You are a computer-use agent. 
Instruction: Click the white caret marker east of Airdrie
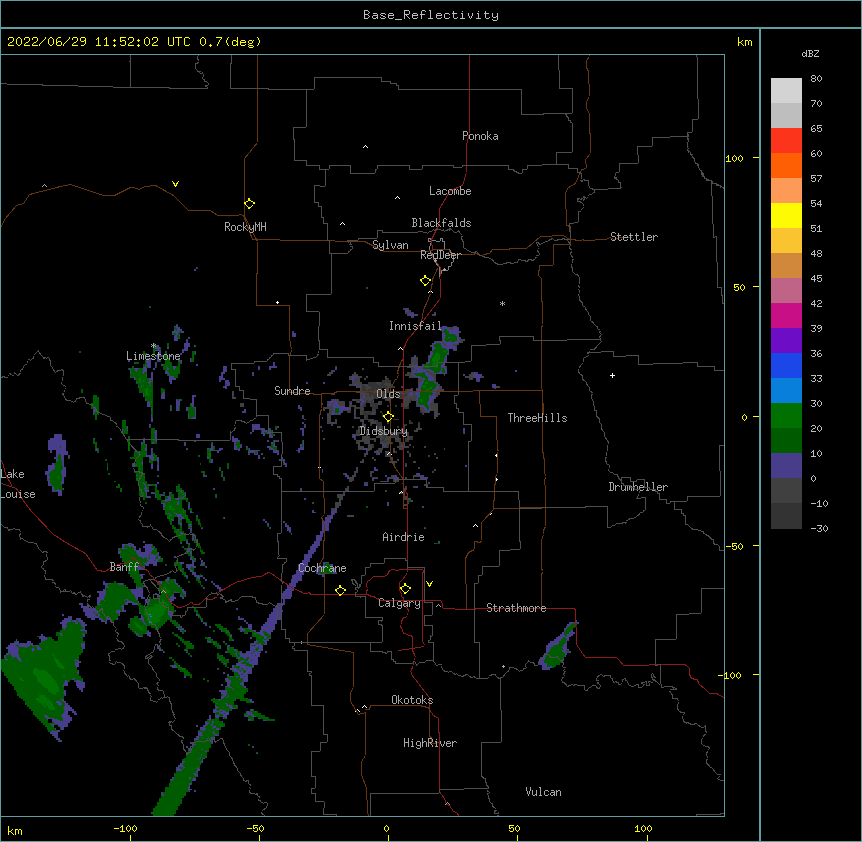click(476, 526)
